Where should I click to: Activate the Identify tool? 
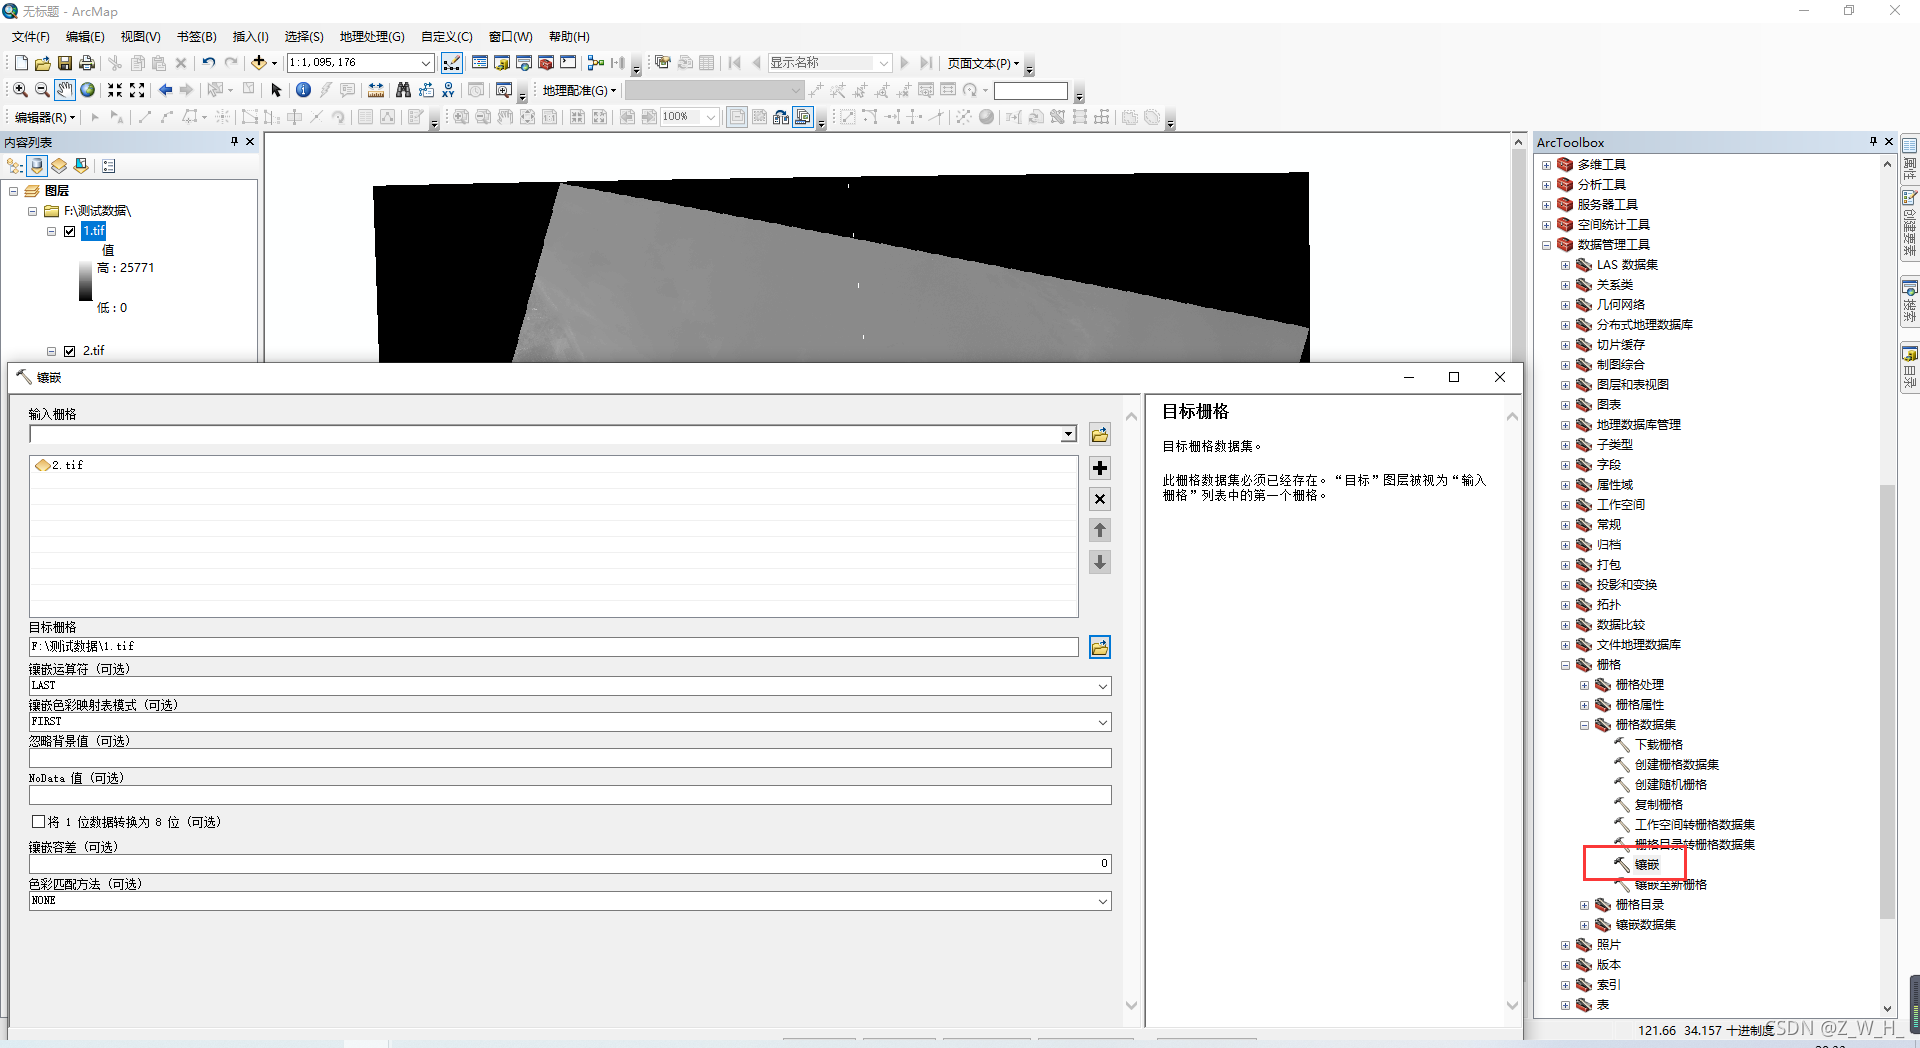303,90
